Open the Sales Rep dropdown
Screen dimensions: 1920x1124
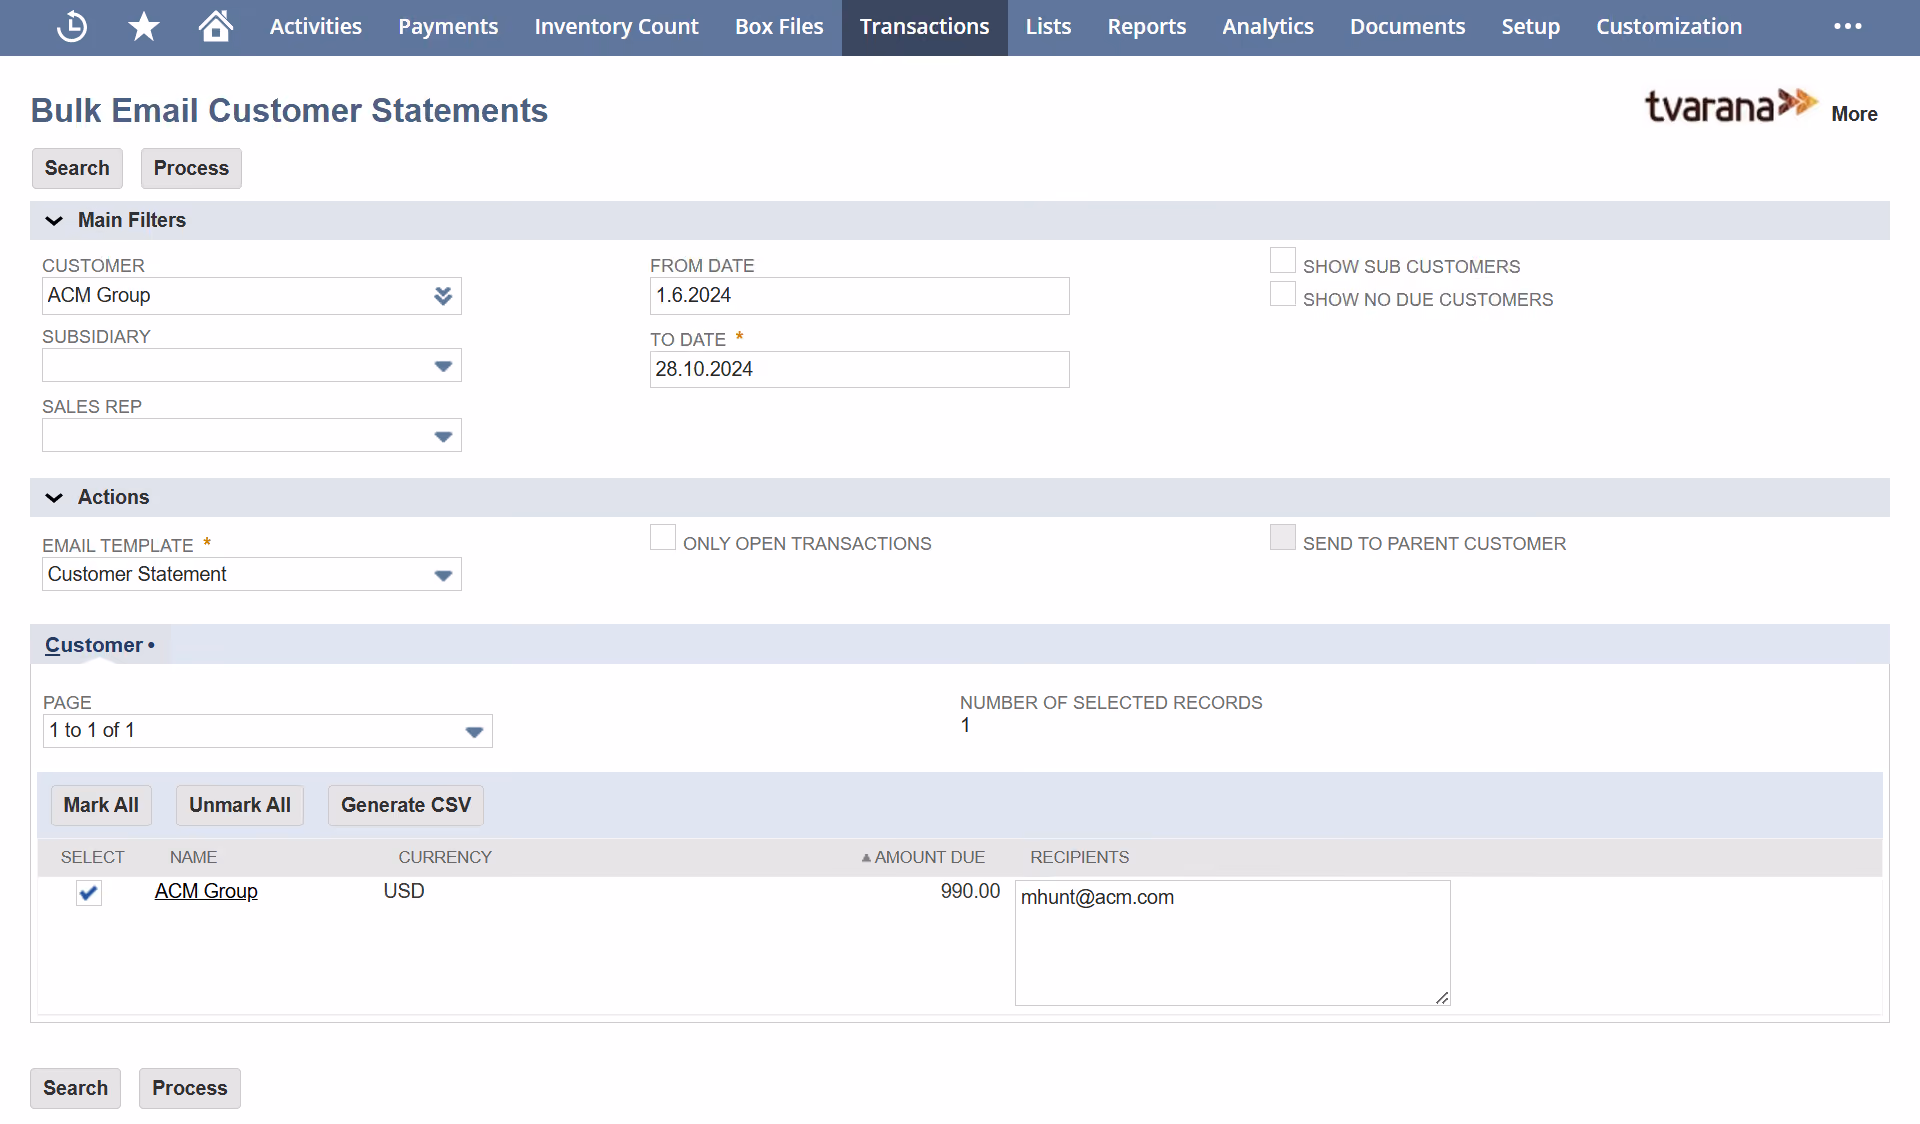(x=443, y=436)
